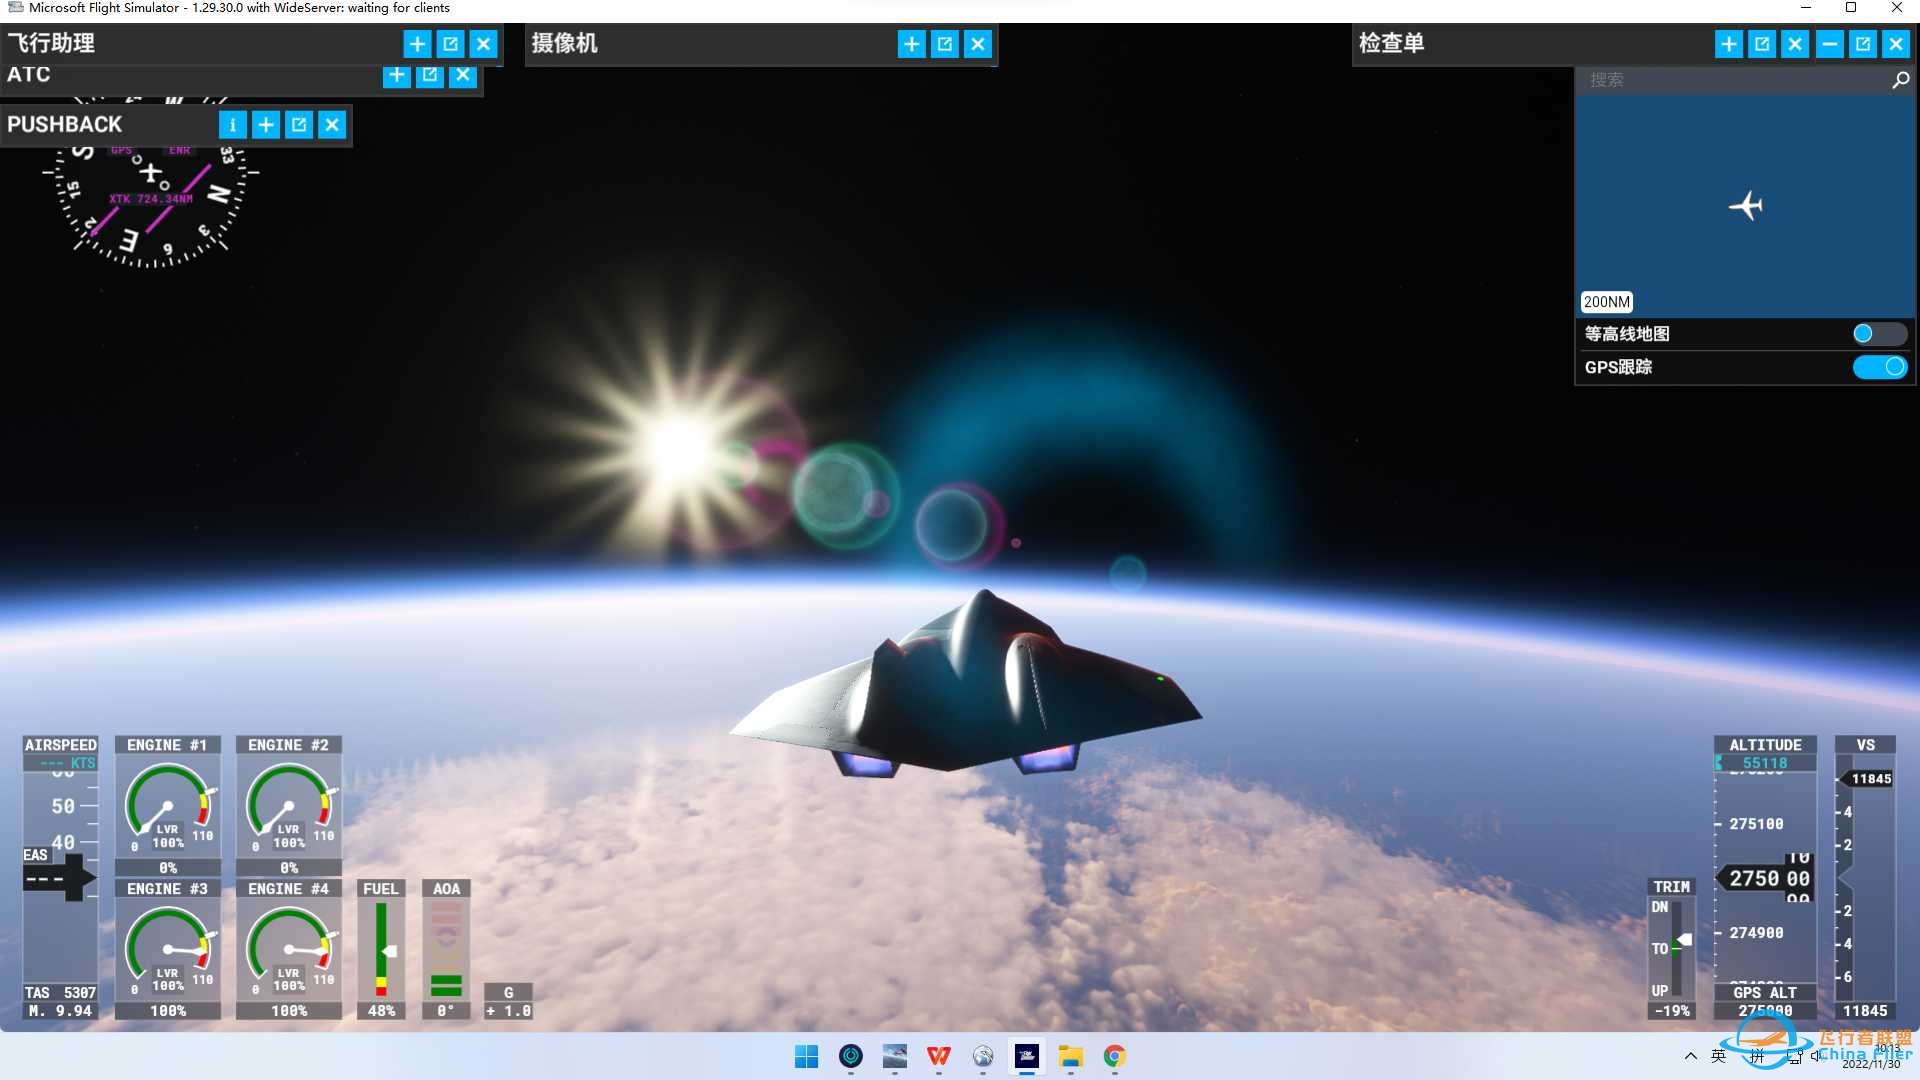Expand the ATC panel with plus icon
Screen dimensions: 1920x1080
(x=397, y=75)
